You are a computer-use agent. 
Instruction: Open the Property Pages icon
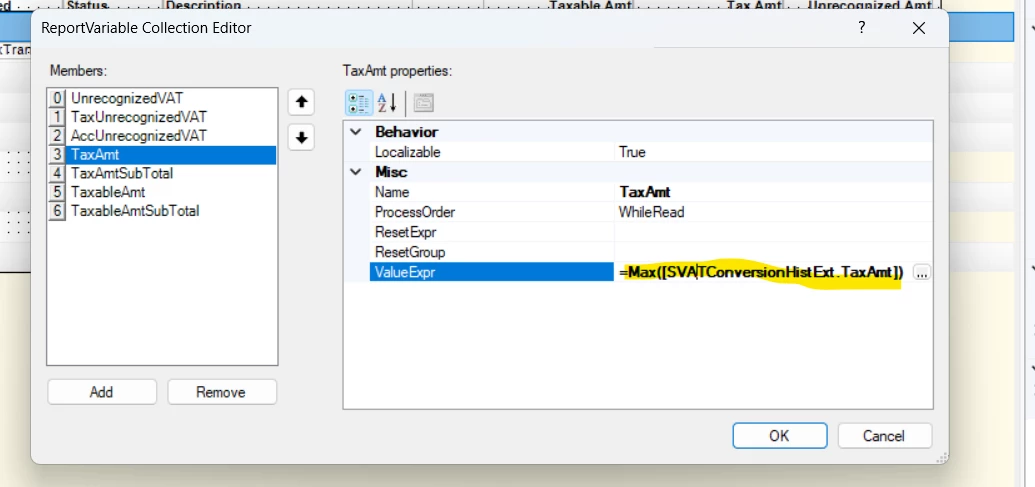[x=423, y=102]
